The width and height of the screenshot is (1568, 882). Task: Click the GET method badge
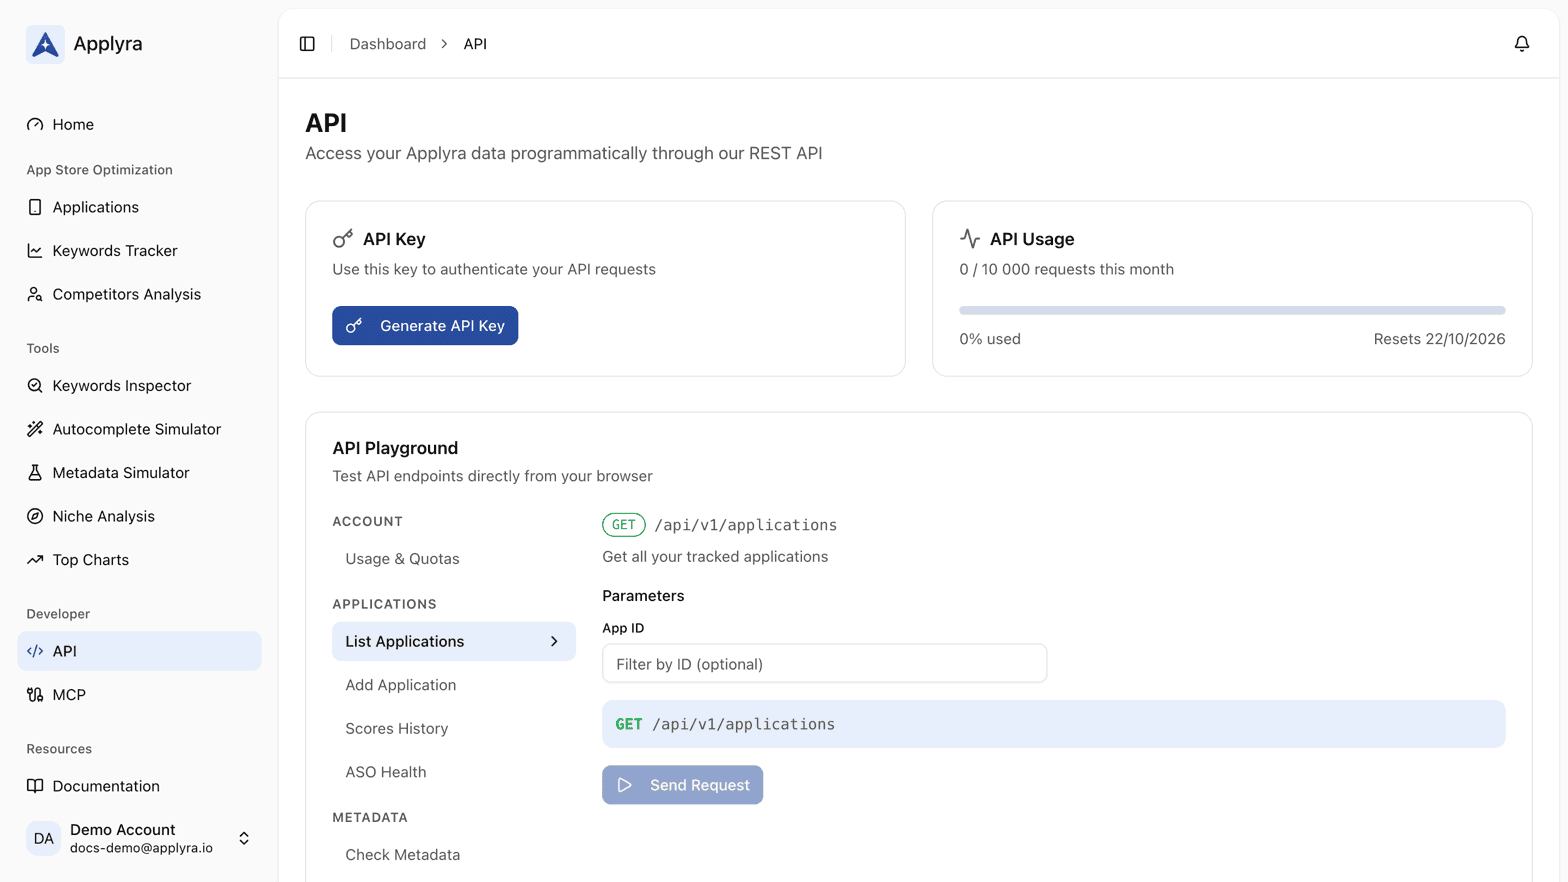pyautogui.click(x=623, y=525)
